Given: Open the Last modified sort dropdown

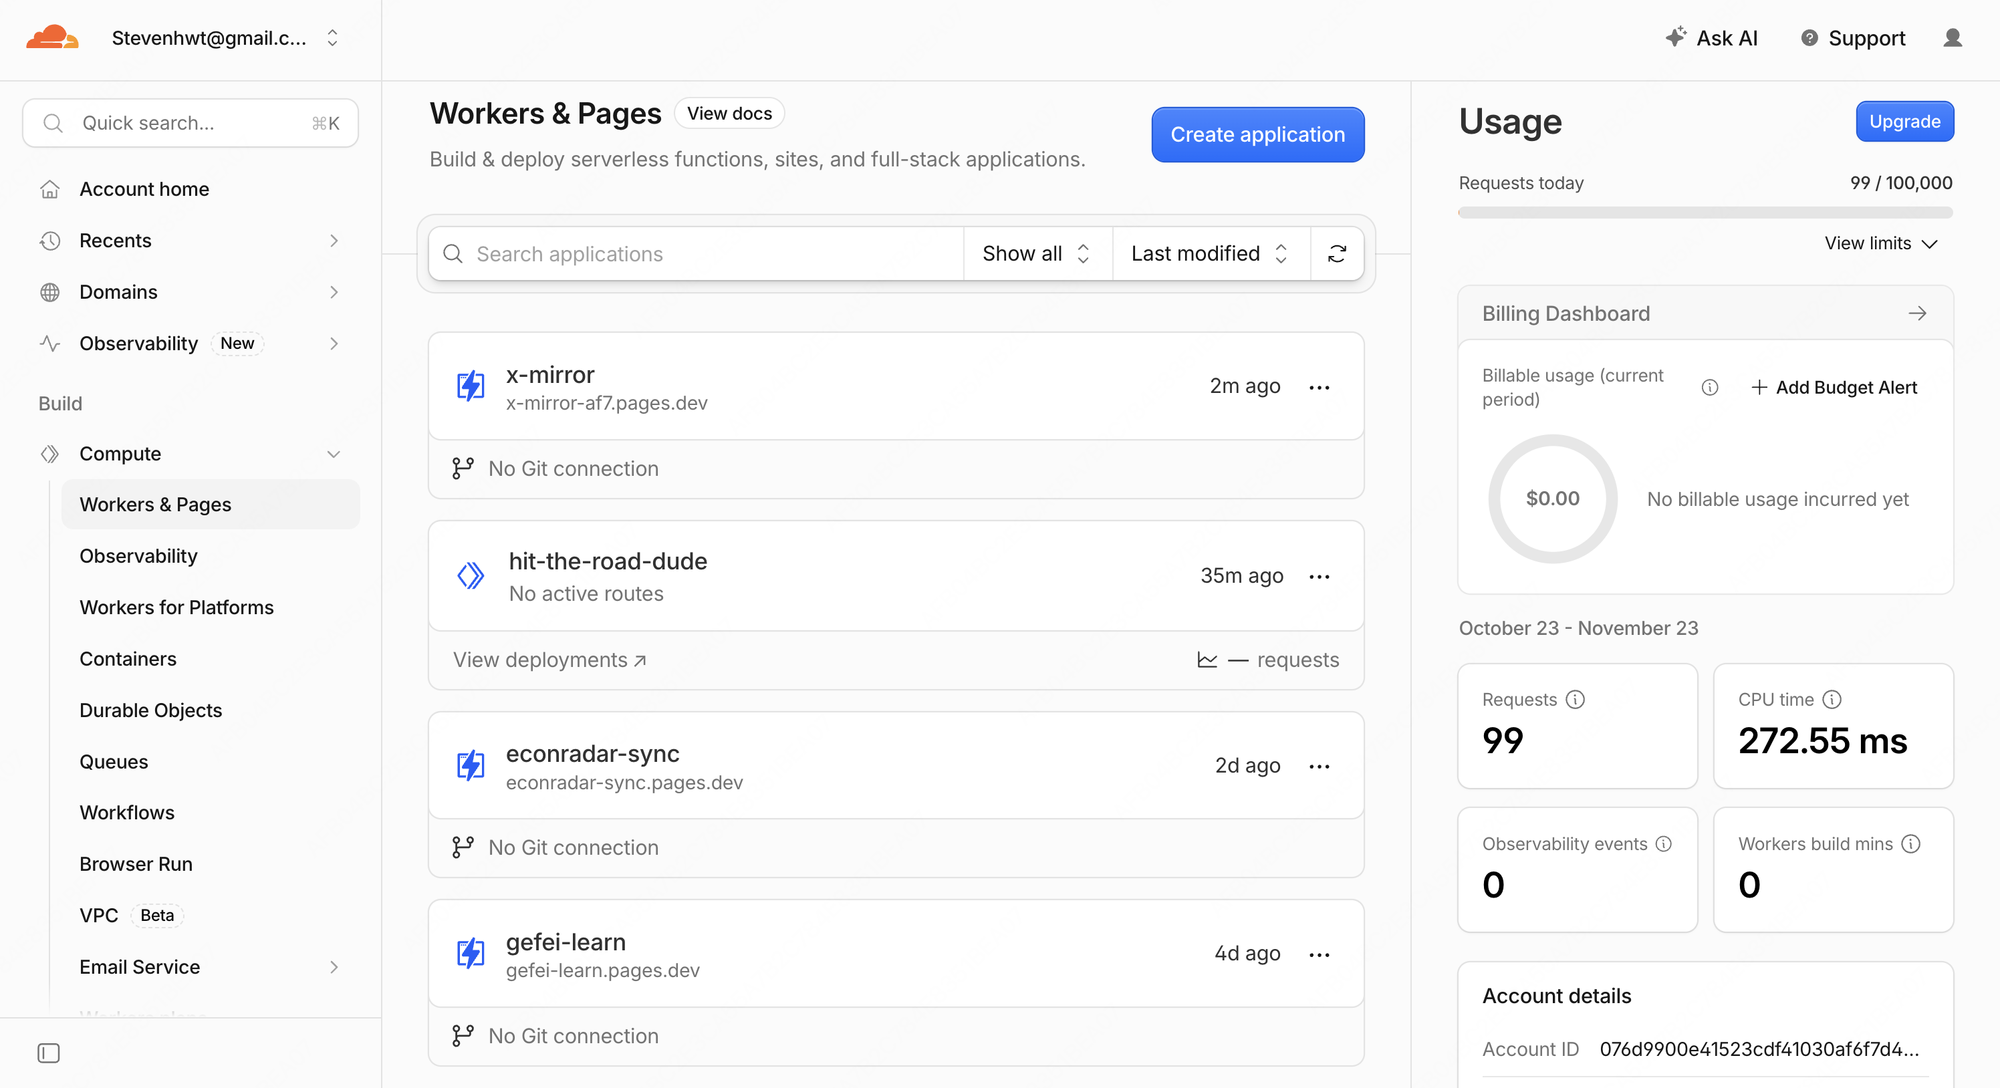Looking at the screenshot, I should (x=1211, y=254).
